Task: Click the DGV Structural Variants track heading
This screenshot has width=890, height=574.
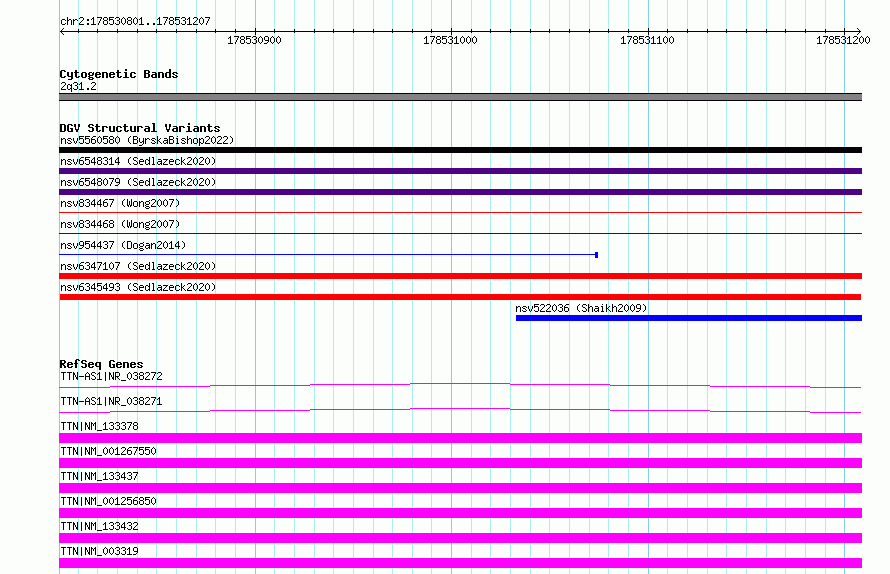Action: (140, 128)
